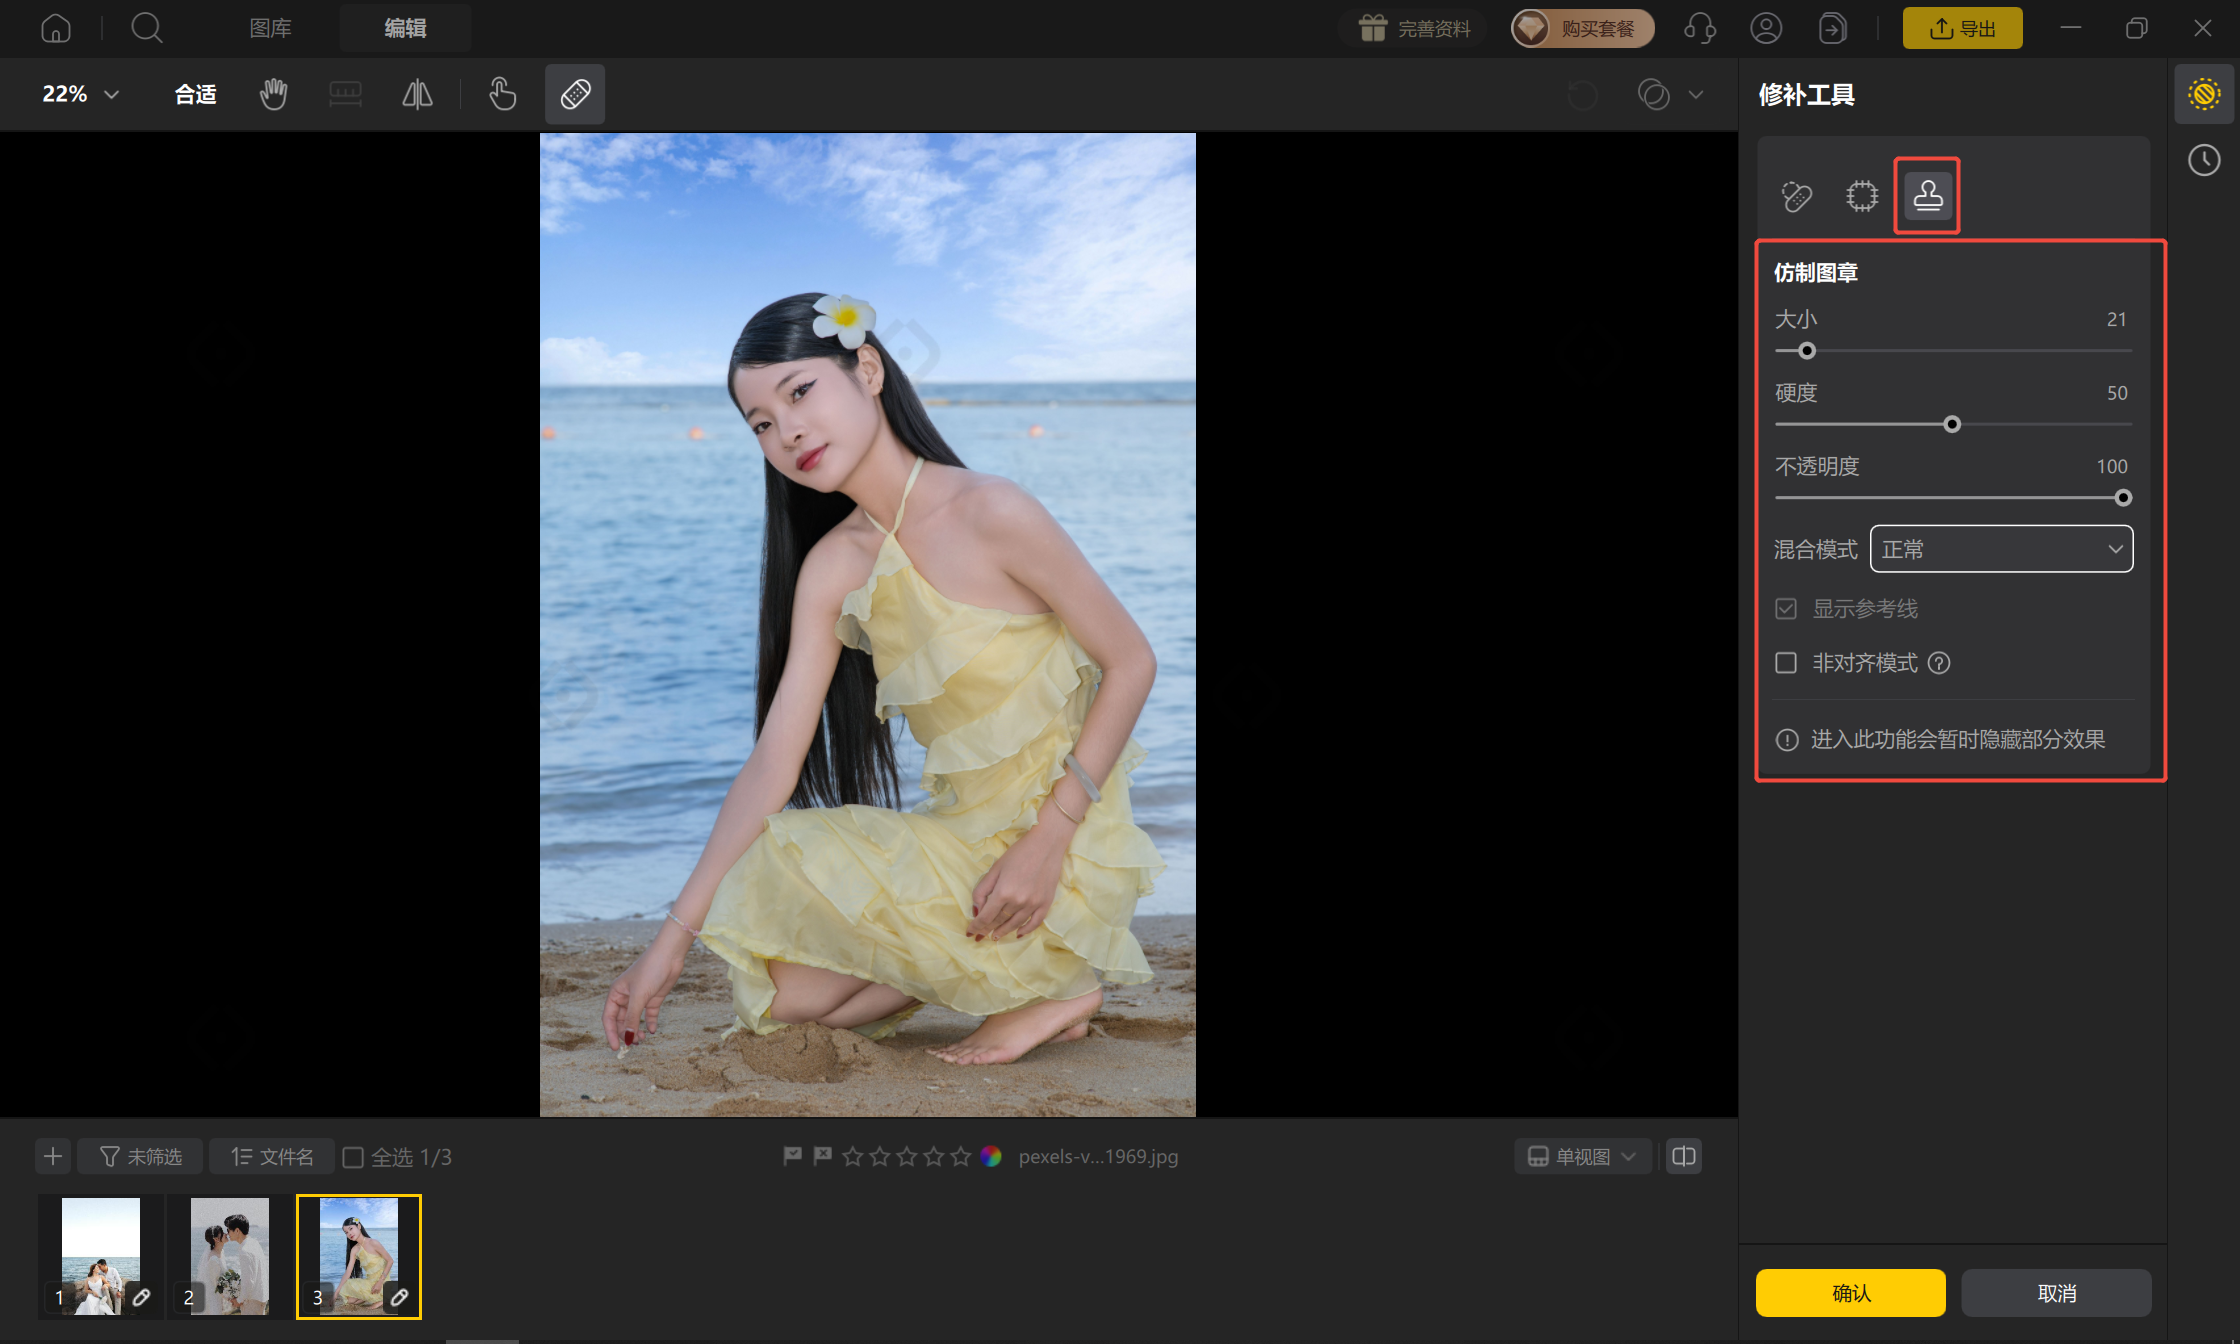
Task: Toggle the 显示参考线 checkbox
Action: coord(1786,609)
